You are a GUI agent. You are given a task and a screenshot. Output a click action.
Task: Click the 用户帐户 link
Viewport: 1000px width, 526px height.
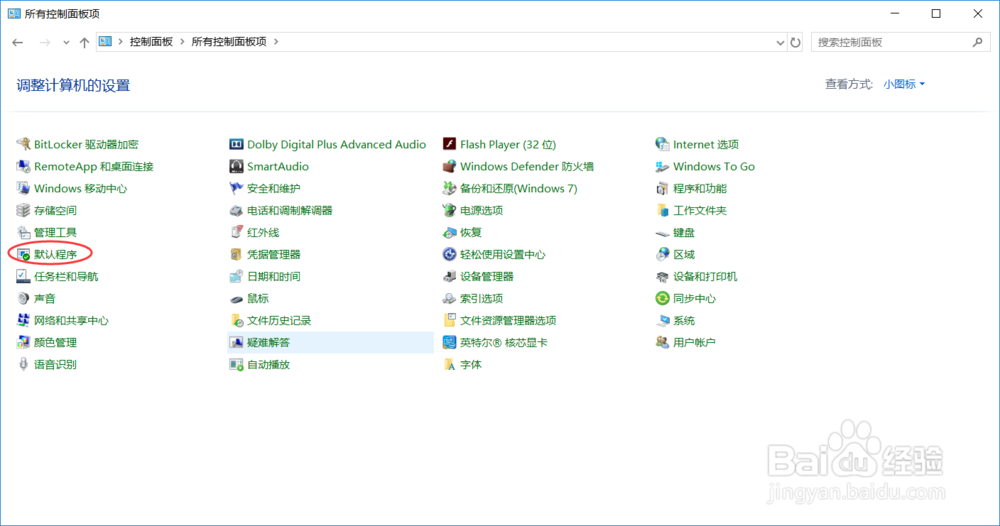coord(695,342)
